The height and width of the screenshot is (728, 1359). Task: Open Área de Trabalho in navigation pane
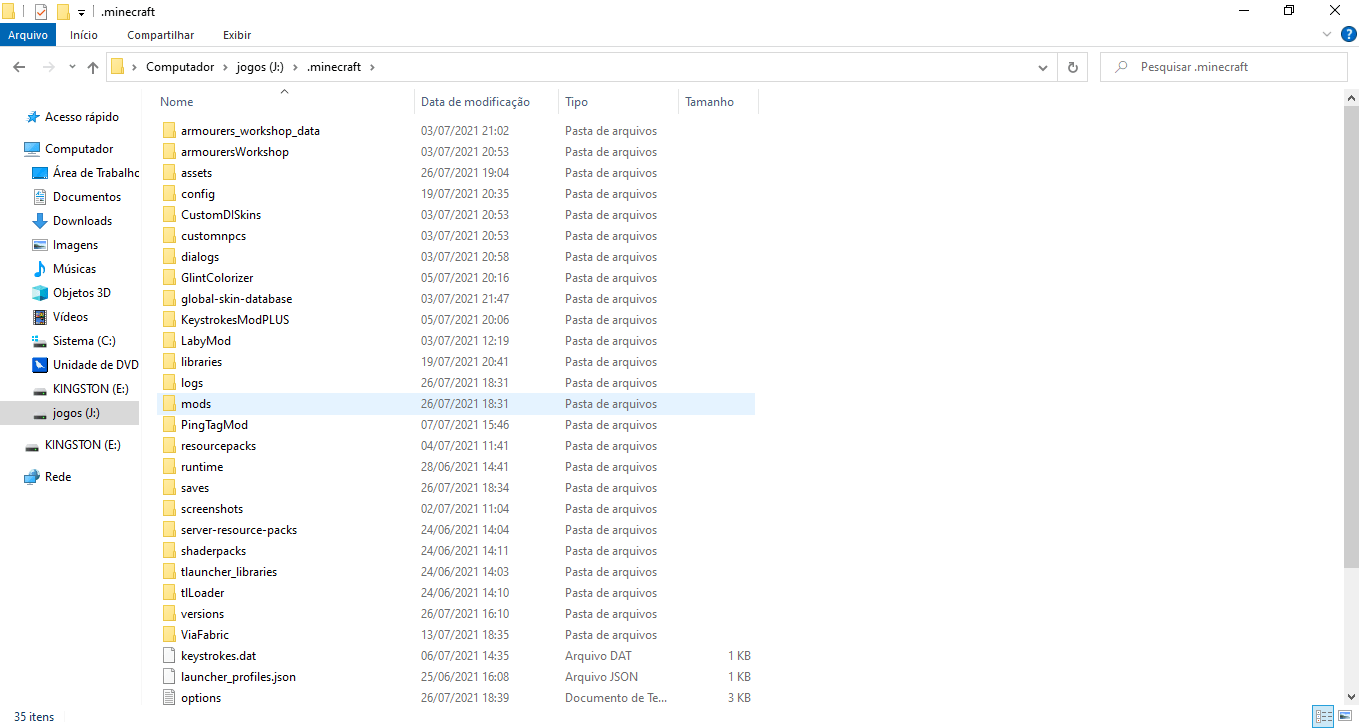pyautogui.click(x=95, y=173)
